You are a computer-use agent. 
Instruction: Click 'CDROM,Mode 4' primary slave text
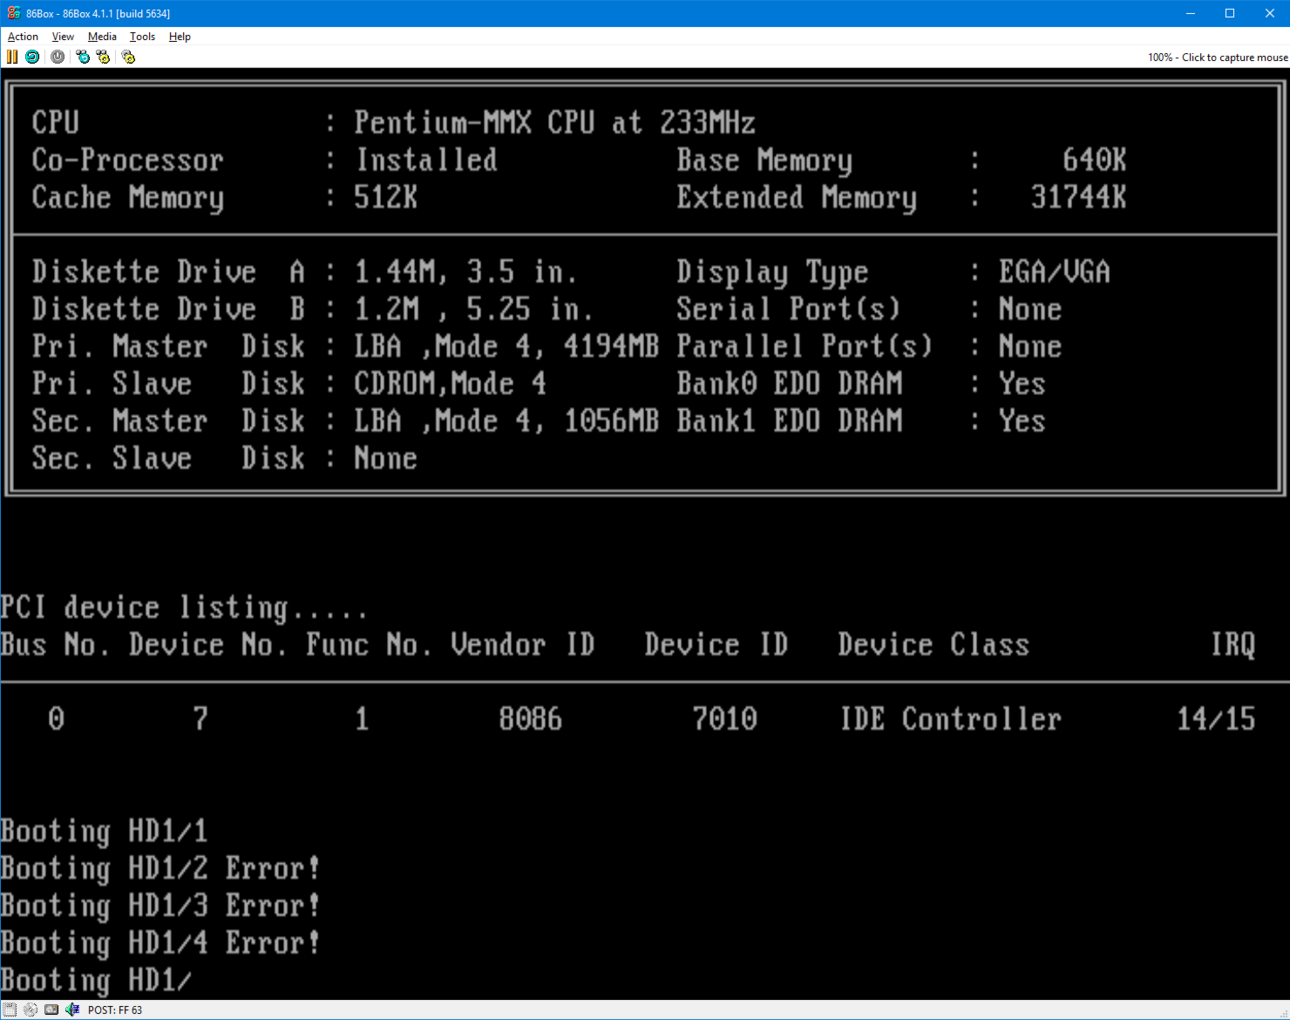450,384
